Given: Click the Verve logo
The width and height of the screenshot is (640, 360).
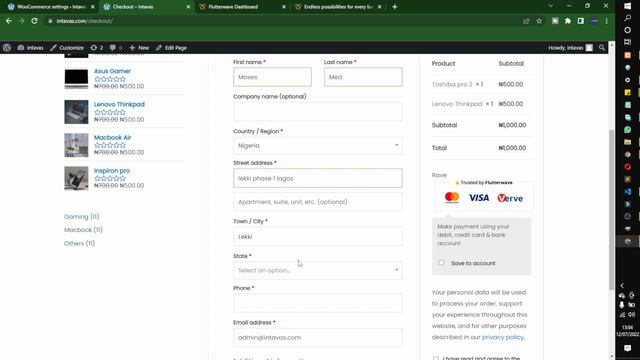Looking at the screenshot, I should [x=510, y=198].
